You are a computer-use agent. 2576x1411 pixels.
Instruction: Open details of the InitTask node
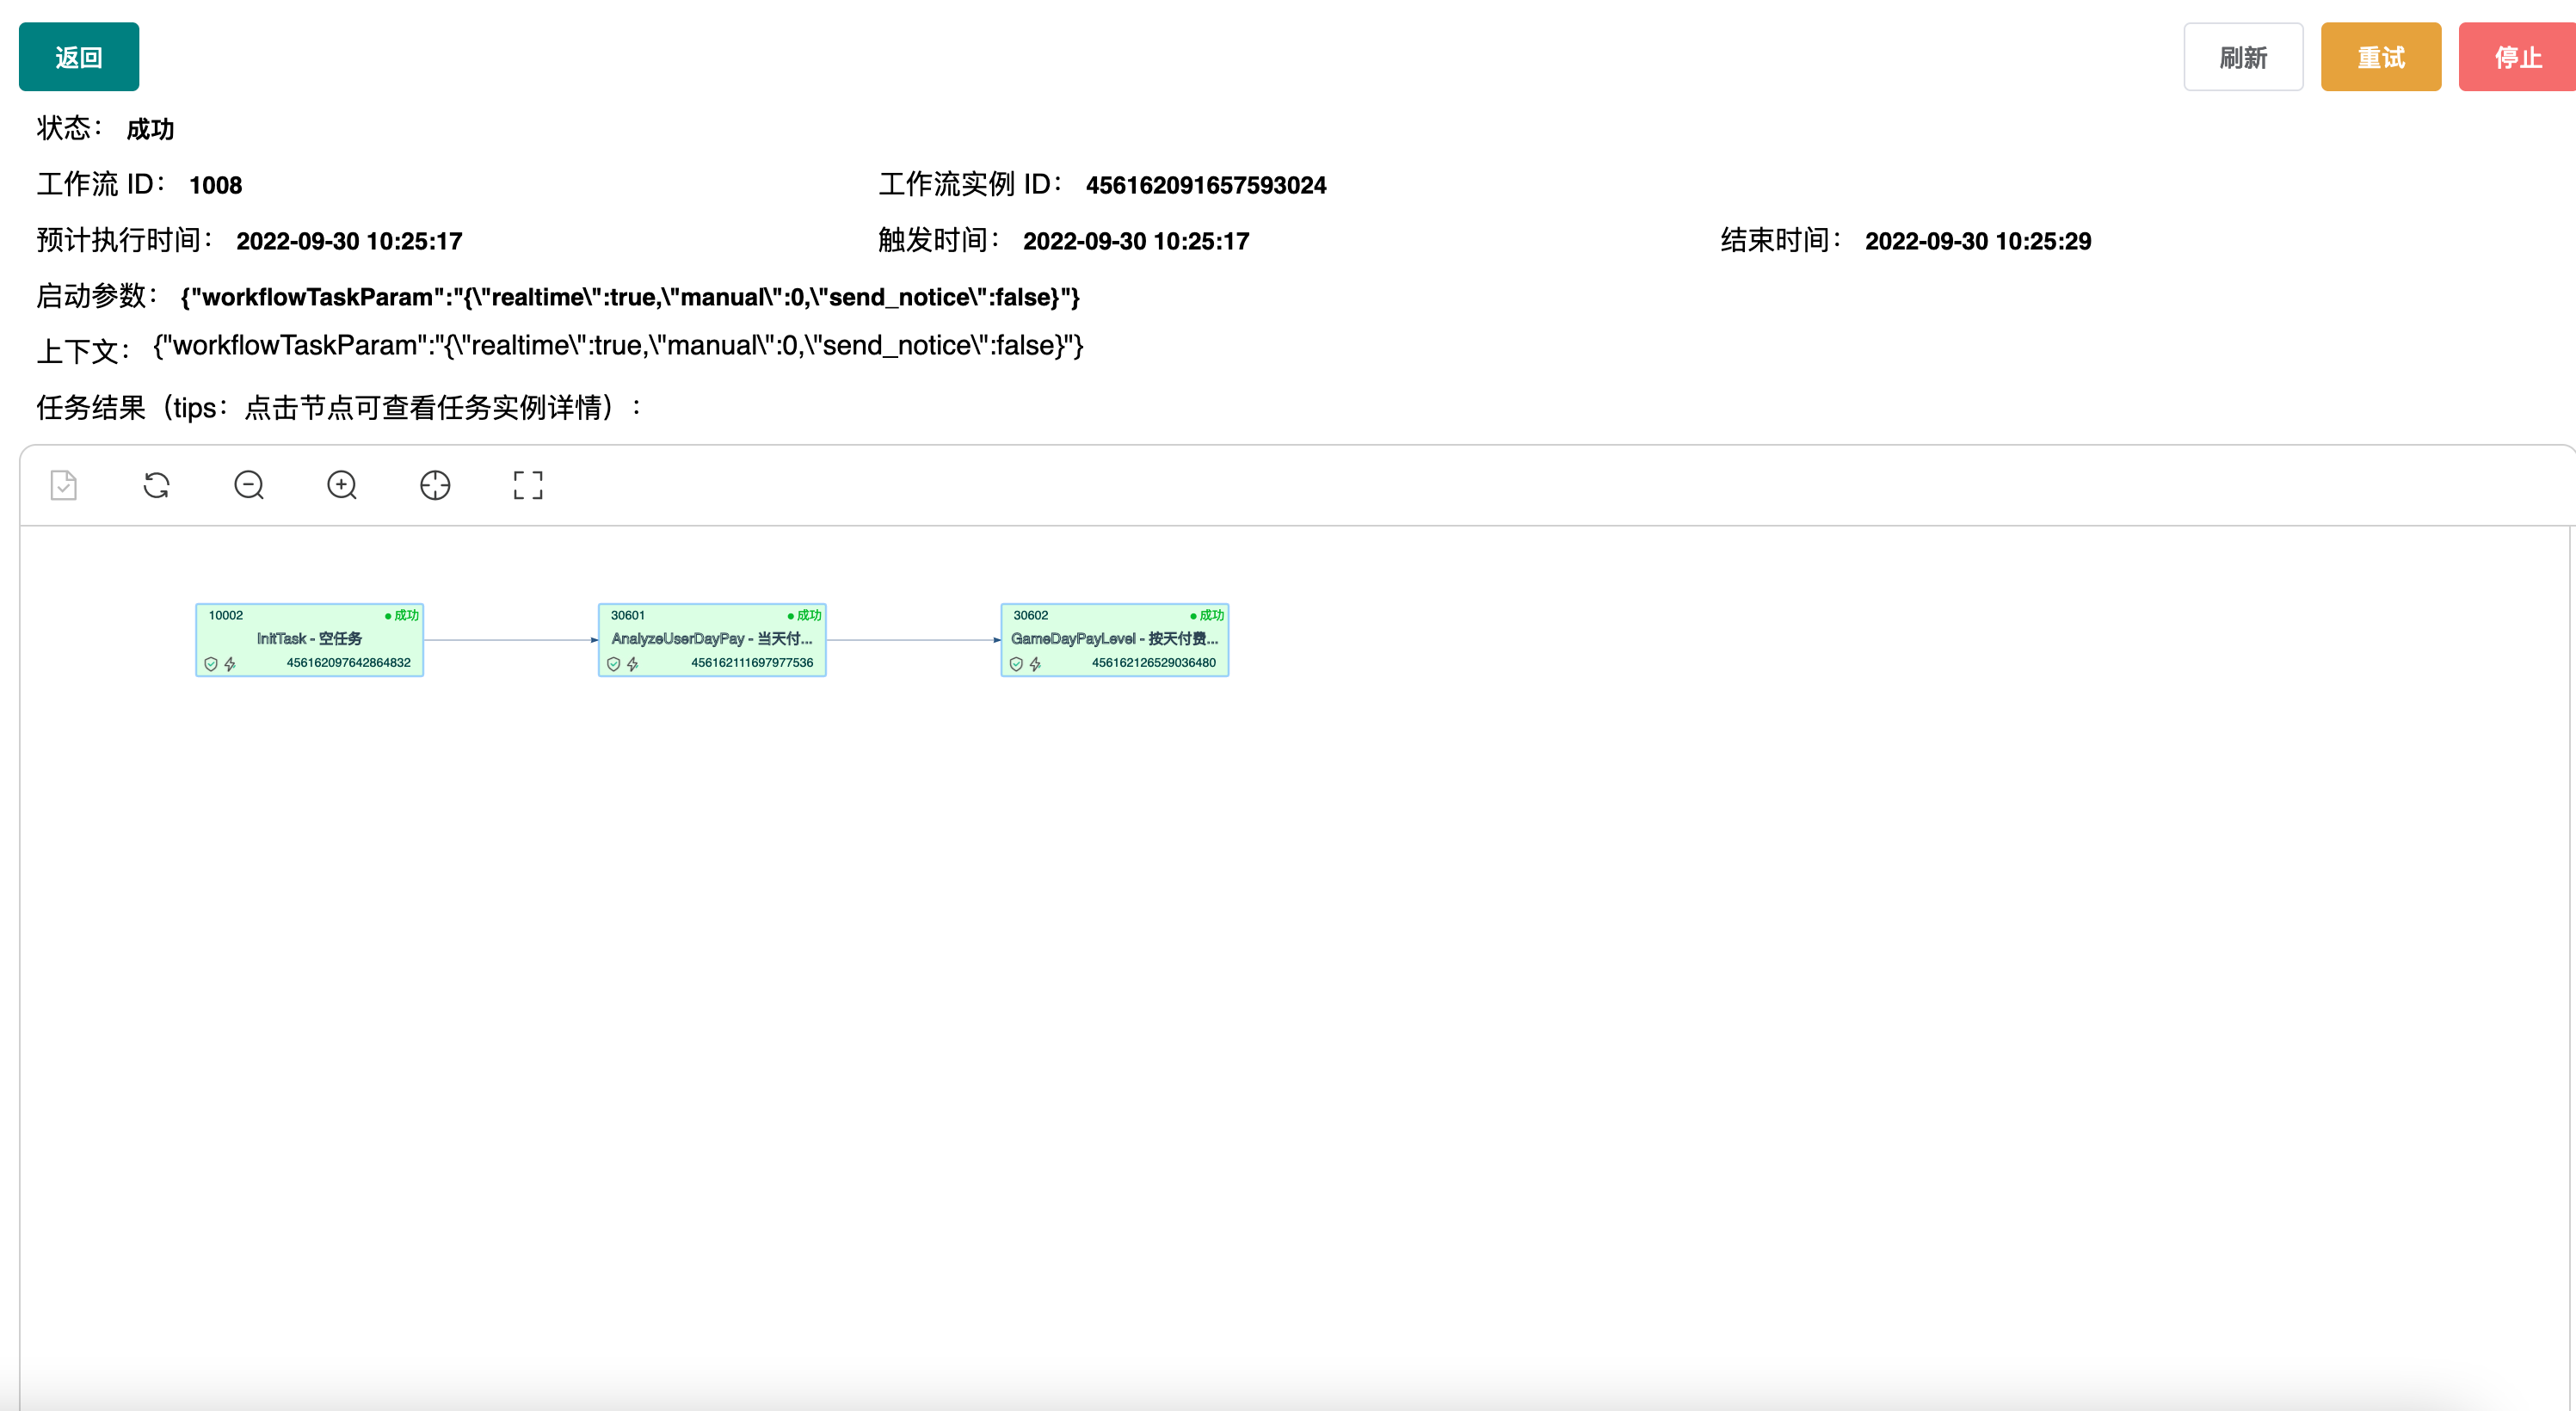pos(309,639)
